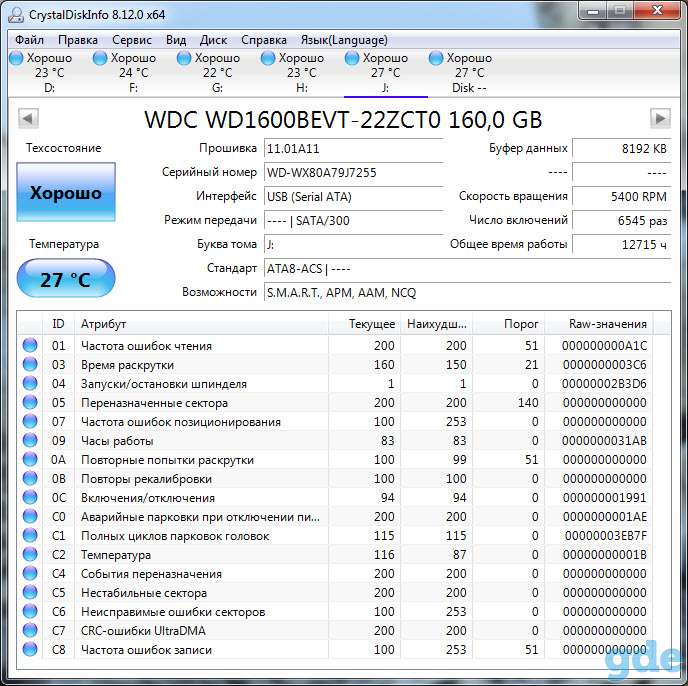Screen dimensions: 688x686
Task: Select the Частота ошибок позиционирования text
Action: [x=181, y=422]
